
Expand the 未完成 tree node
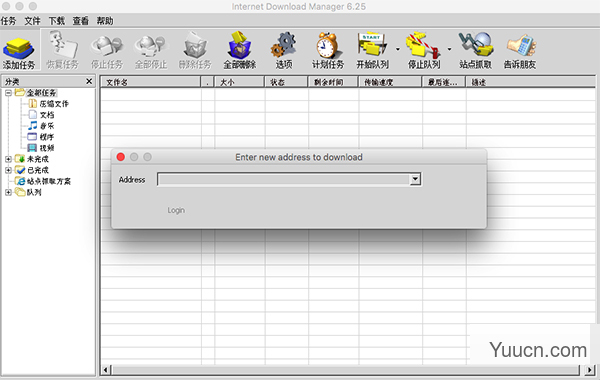(x=8, y=159)
